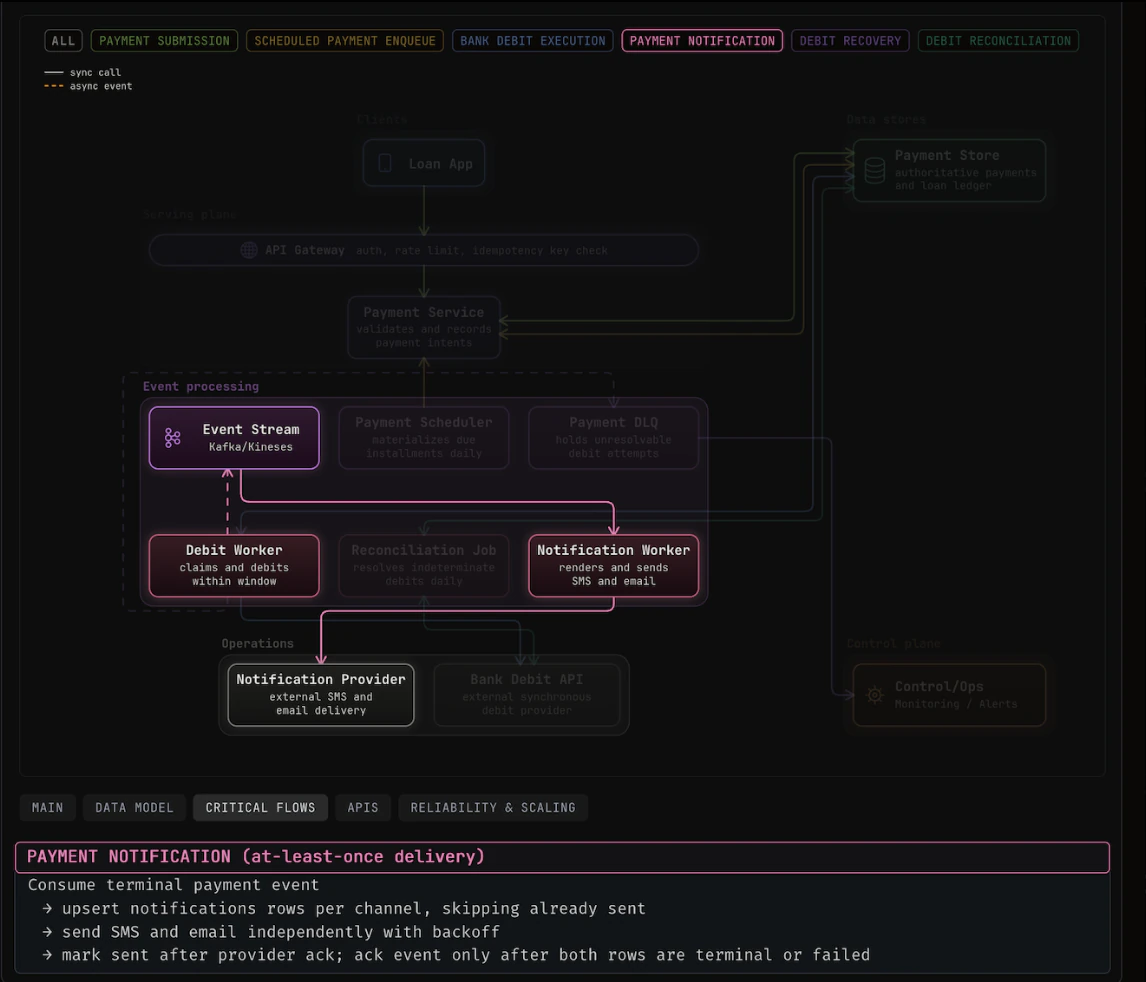The width and height of the screenshot is (1146, 982).
Task: Select the Debit Worker node
Action: 234,566
